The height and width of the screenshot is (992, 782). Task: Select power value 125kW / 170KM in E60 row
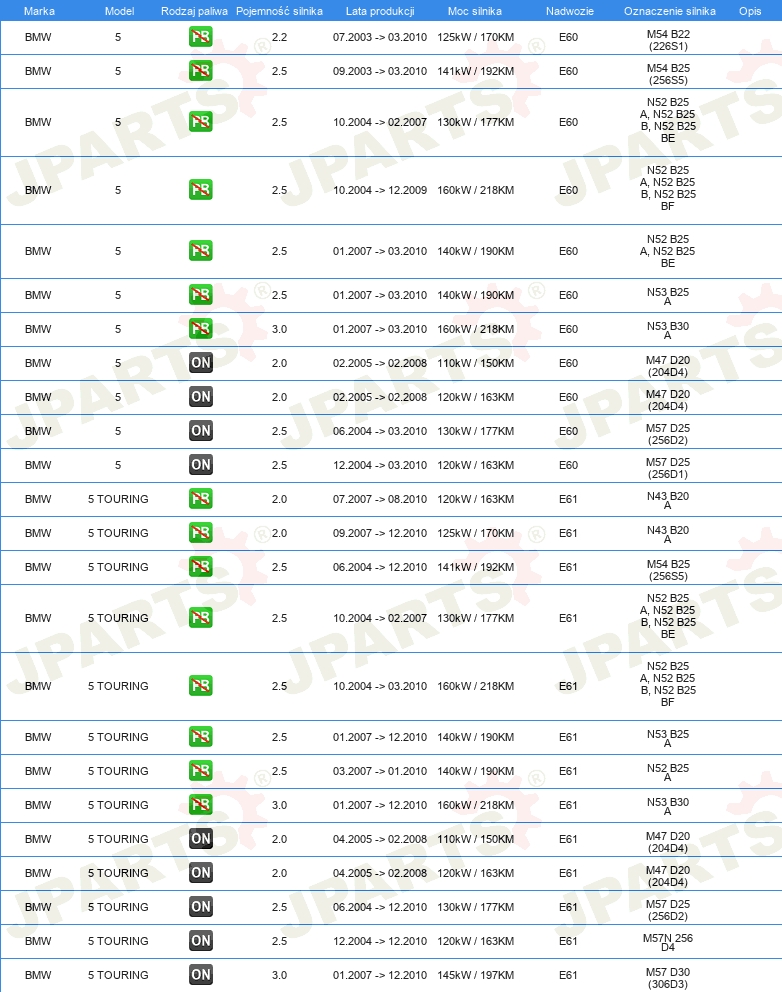[x=475, y=37]
